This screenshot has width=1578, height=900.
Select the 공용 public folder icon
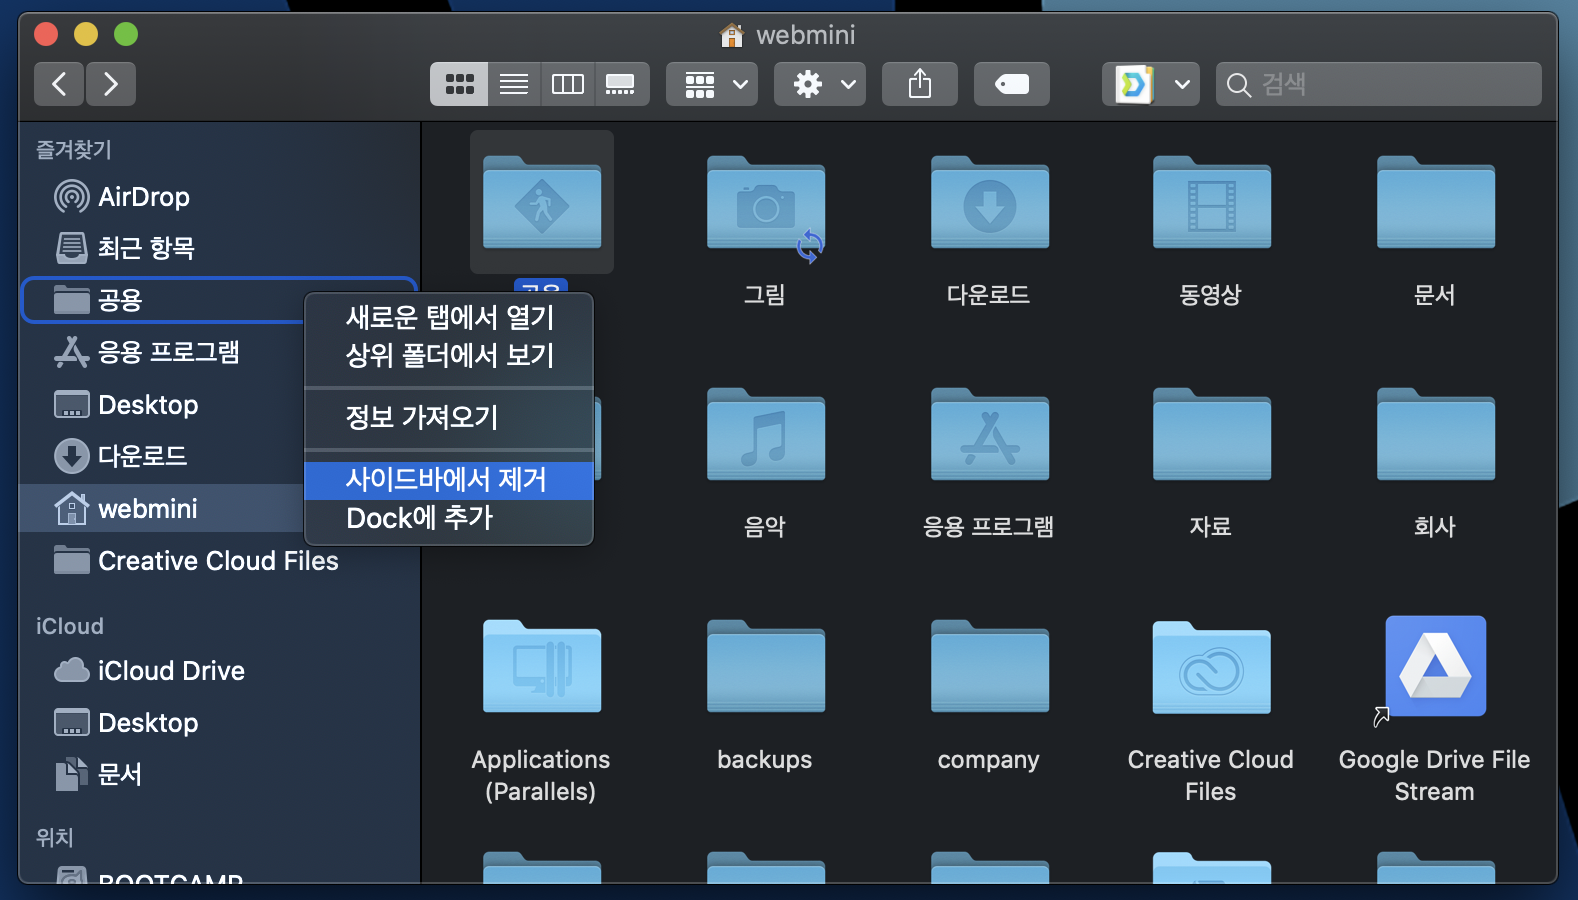click(542, 203)
